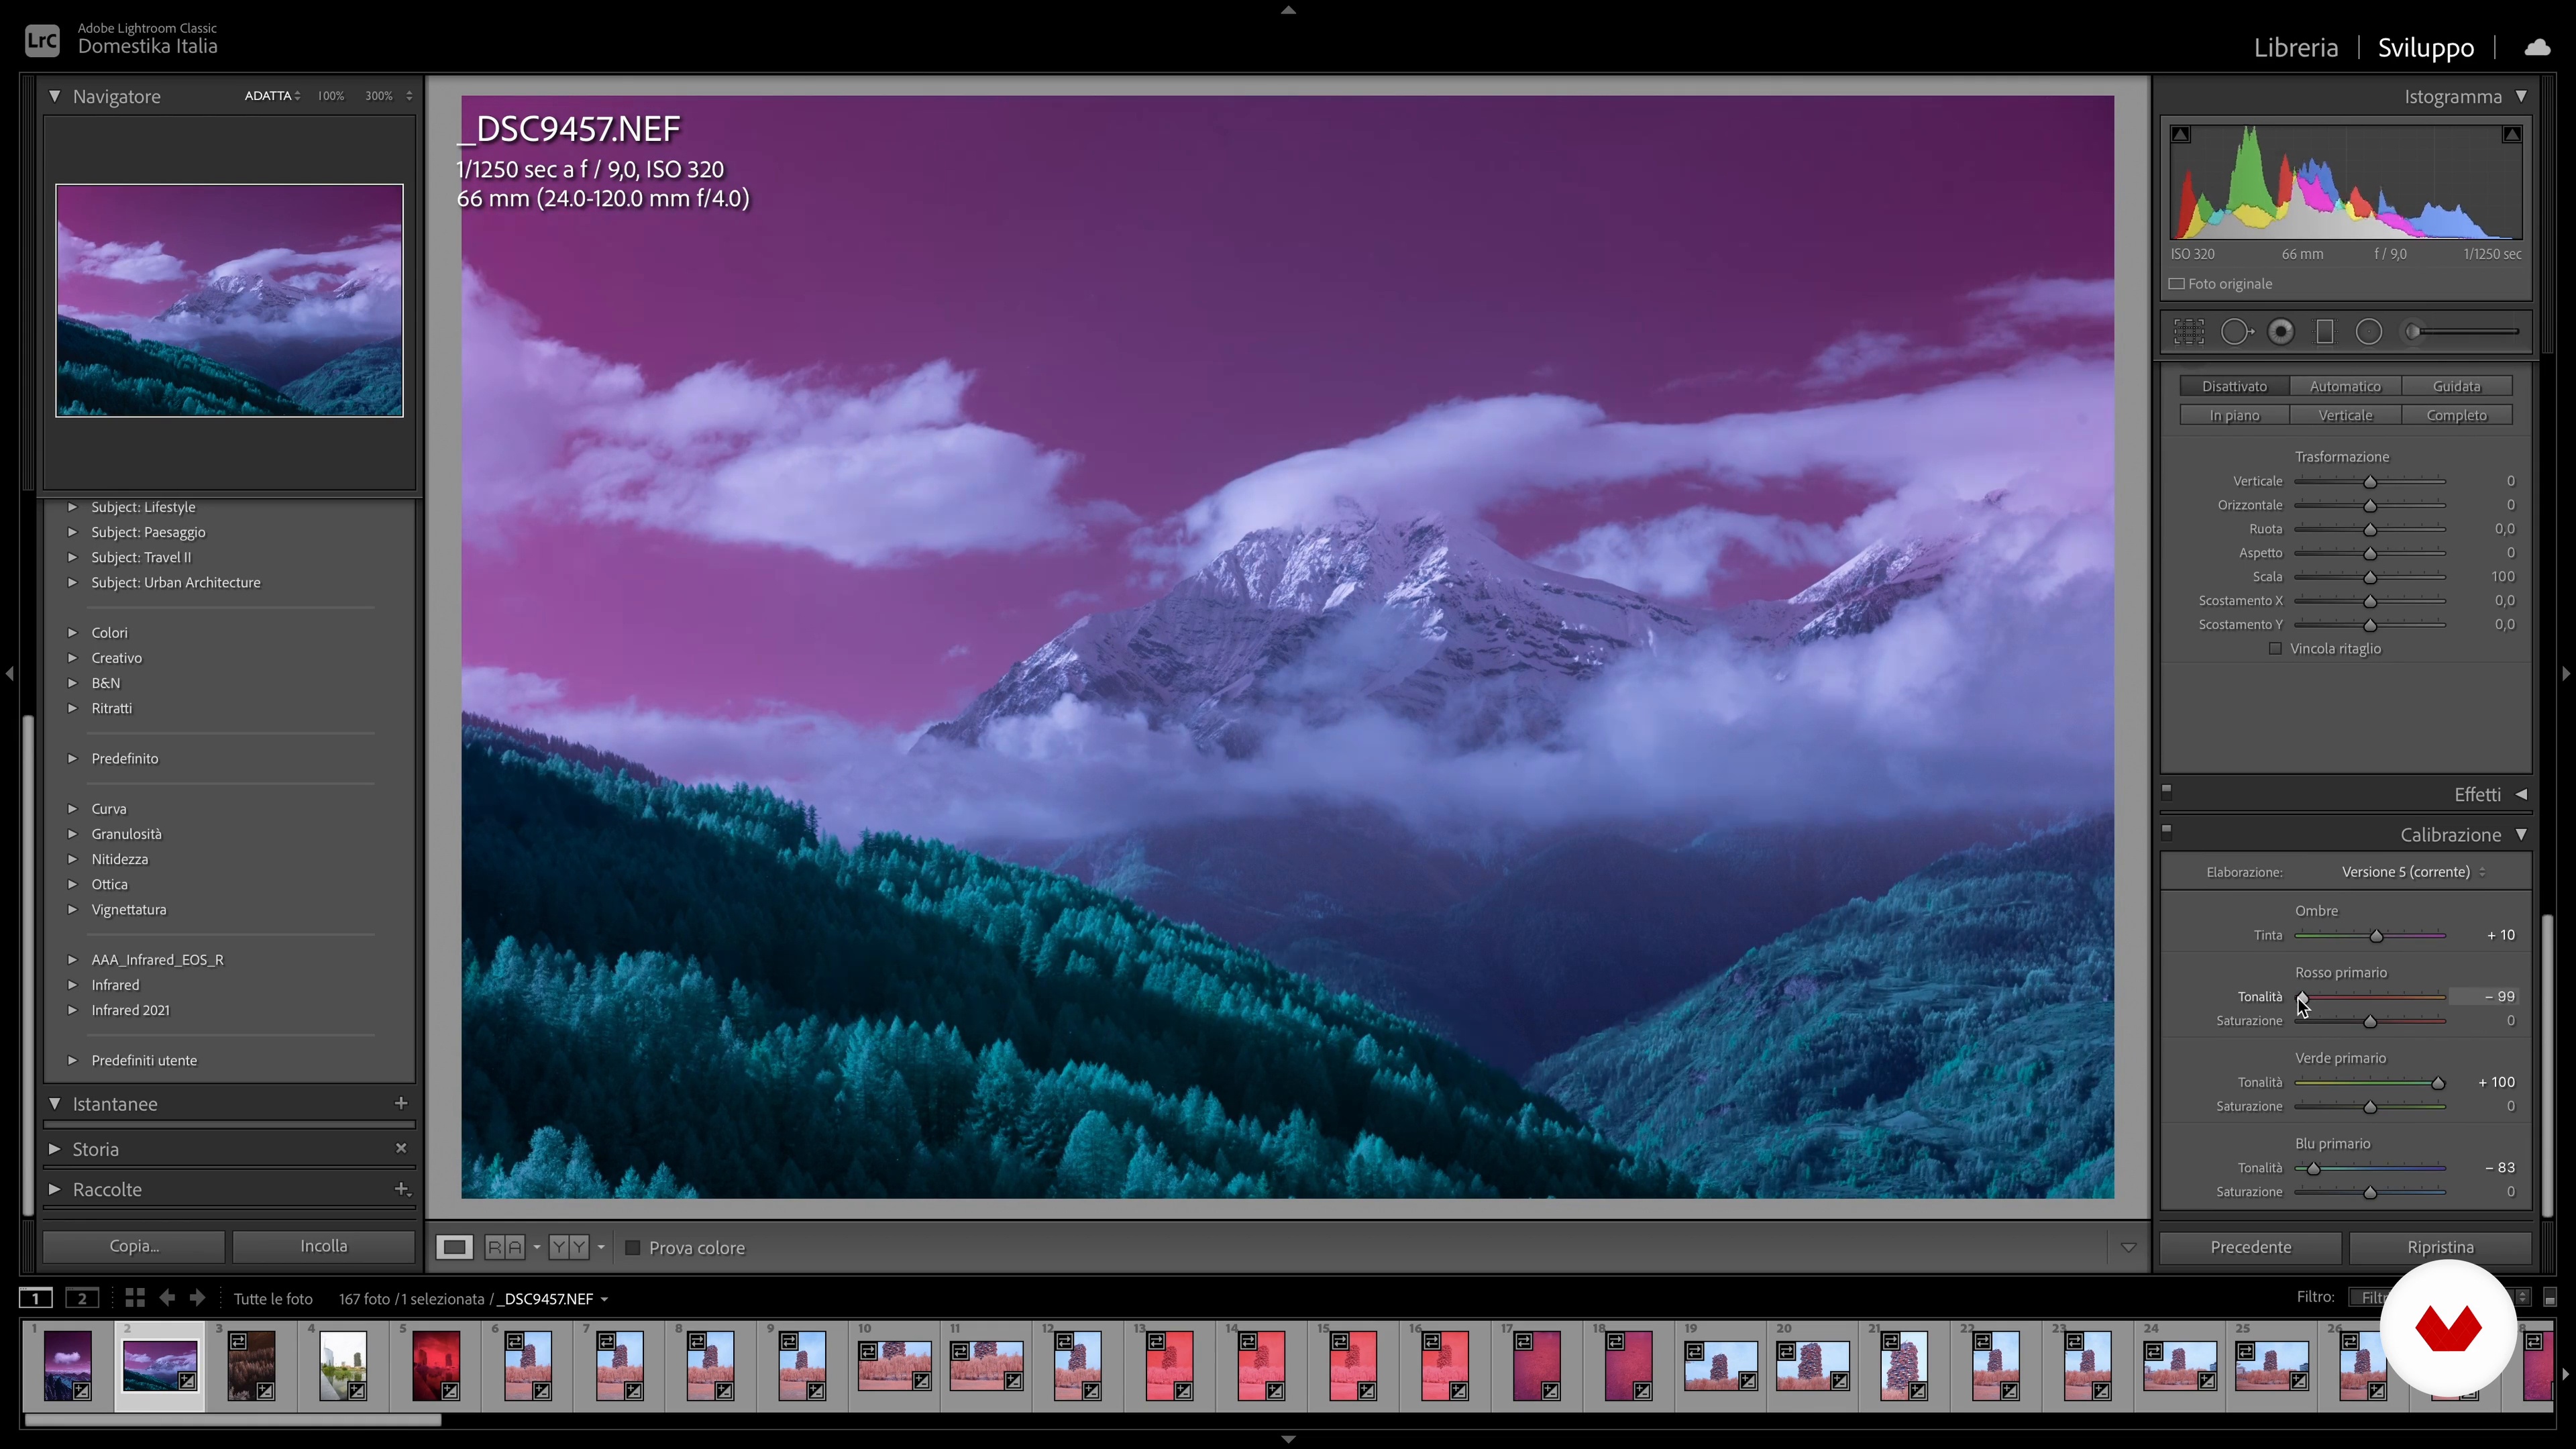Select the red filmstrip thumbnail number 5
The image size is (2576, 1449).
click(x=436, y=1365)
